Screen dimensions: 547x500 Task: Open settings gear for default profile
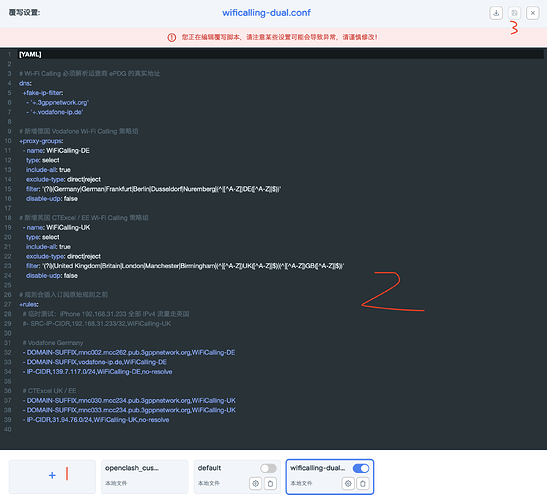coord(256,484)
